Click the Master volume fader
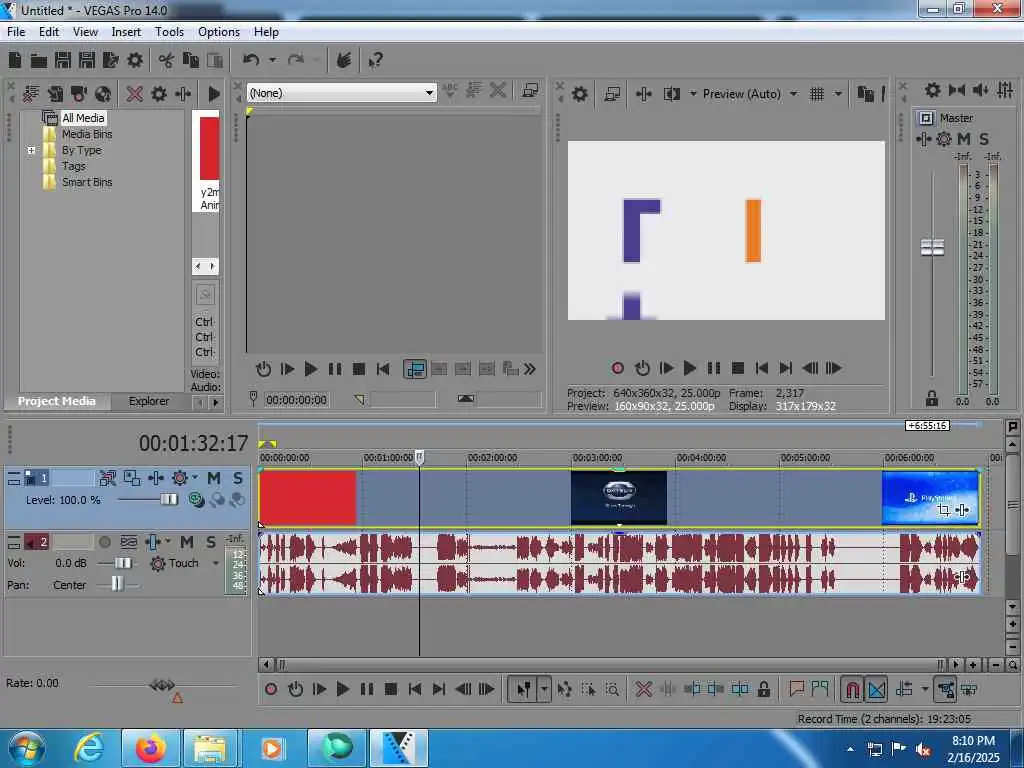The width and height of the screenshot is (1024, 768). pos(932,248)
